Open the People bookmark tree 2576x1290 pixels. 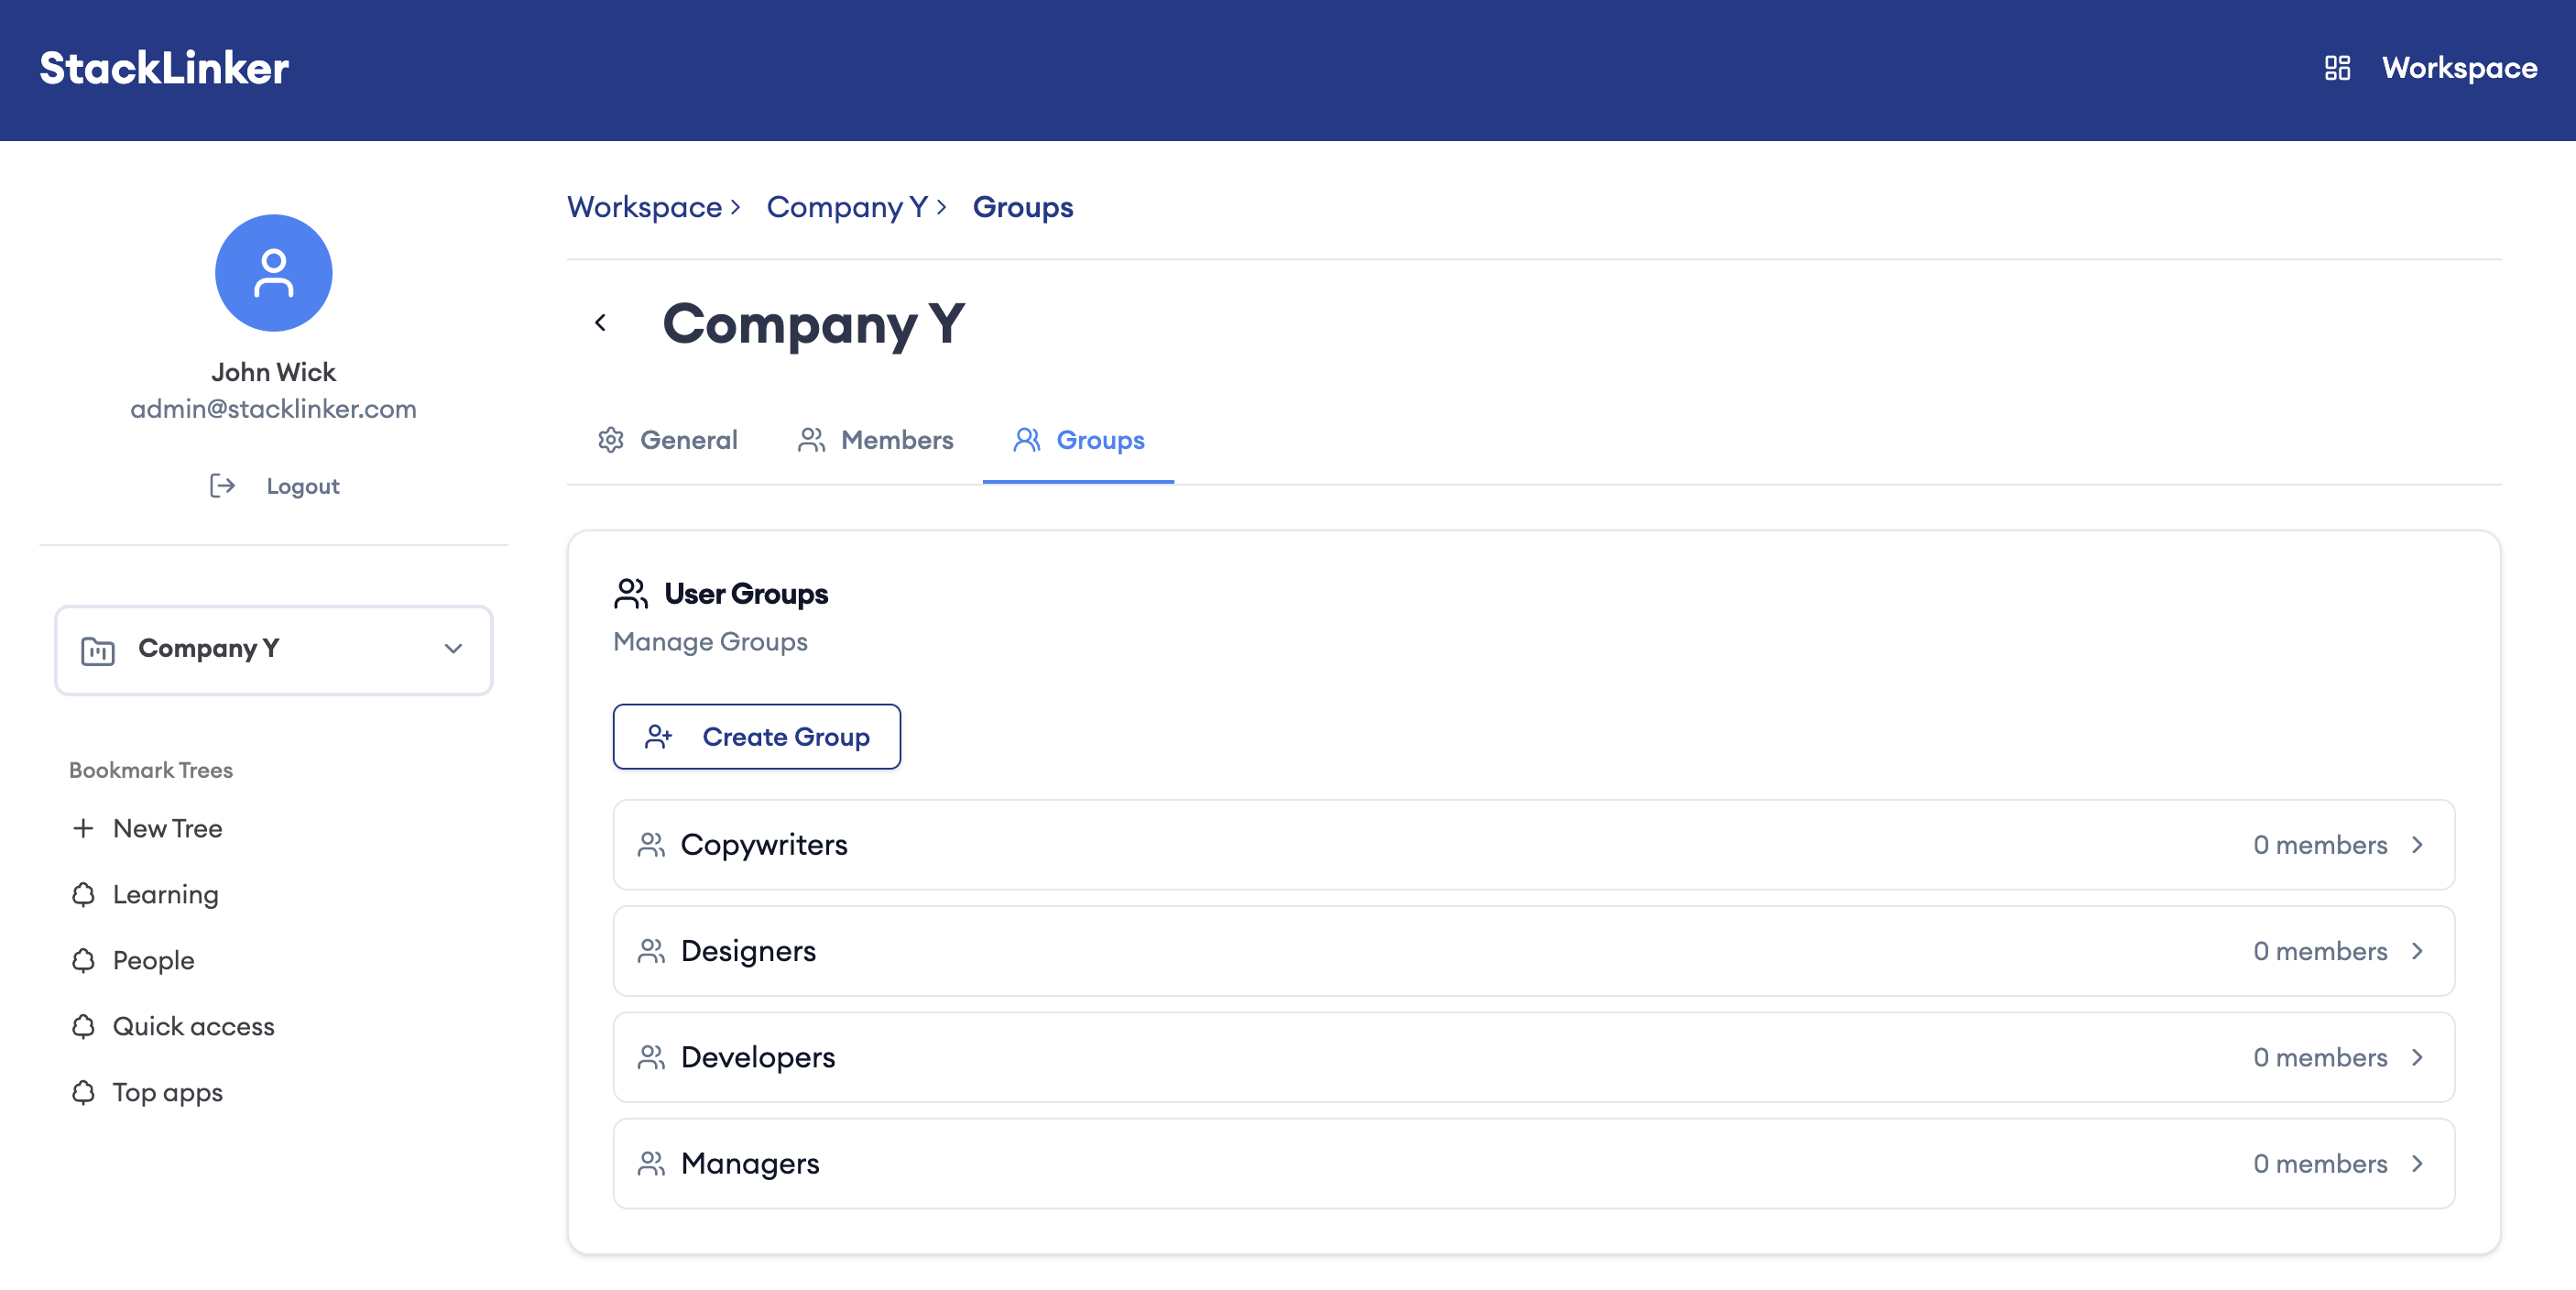[x=153, y=960]
